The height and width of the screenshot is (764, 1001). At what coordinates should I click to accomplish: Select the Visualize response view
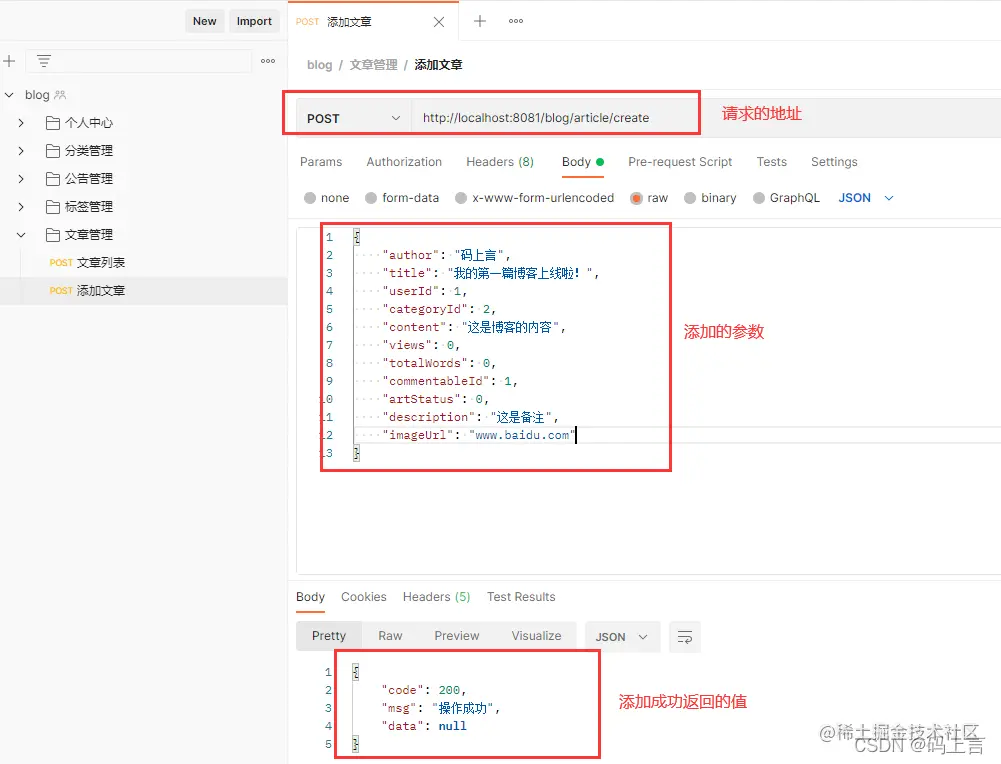[x=536, y=636]
